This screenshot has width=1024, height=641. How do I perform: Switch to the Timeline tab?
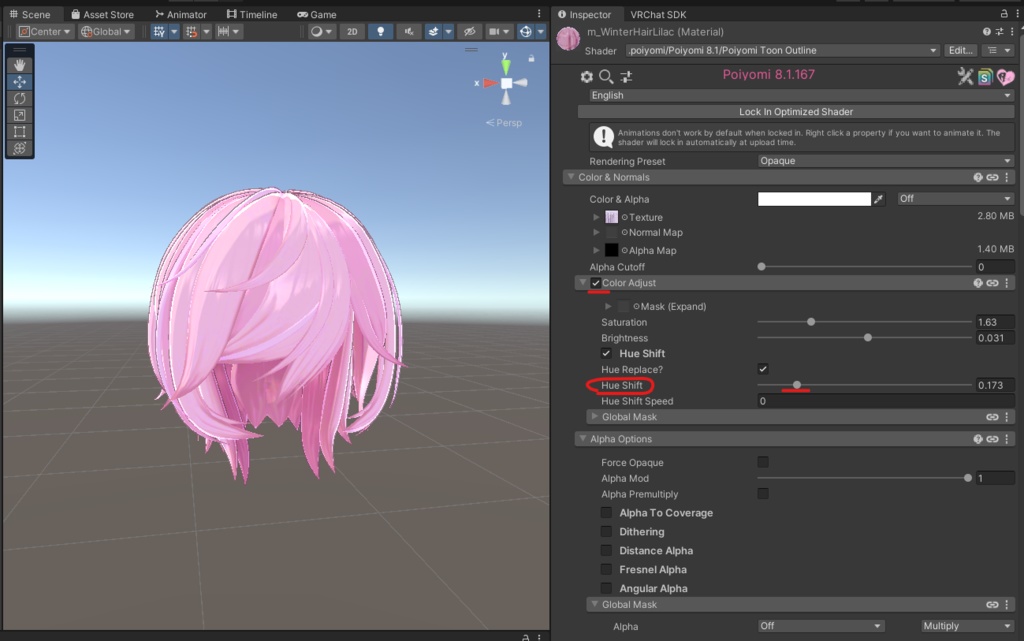coord(252,14)
